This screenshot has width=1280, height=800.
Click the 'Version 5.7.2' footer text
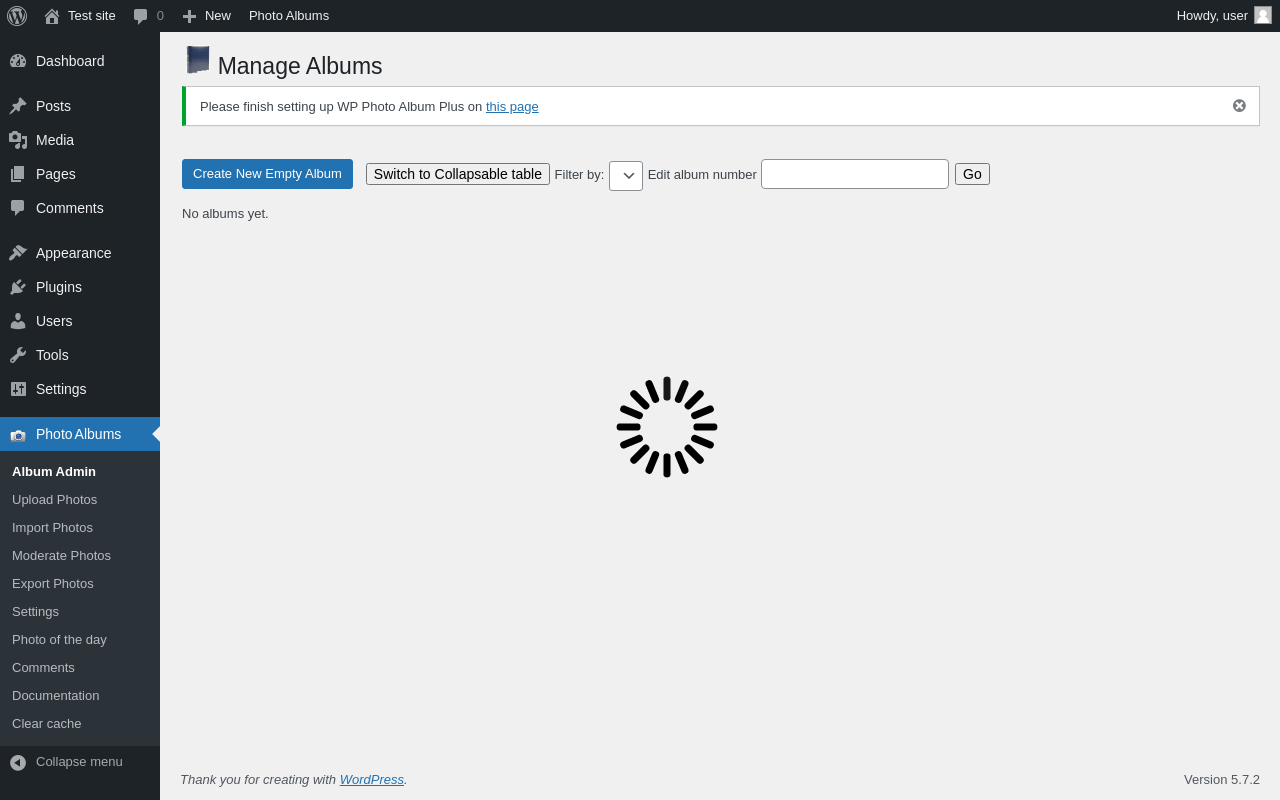(x=1222, y=780)
